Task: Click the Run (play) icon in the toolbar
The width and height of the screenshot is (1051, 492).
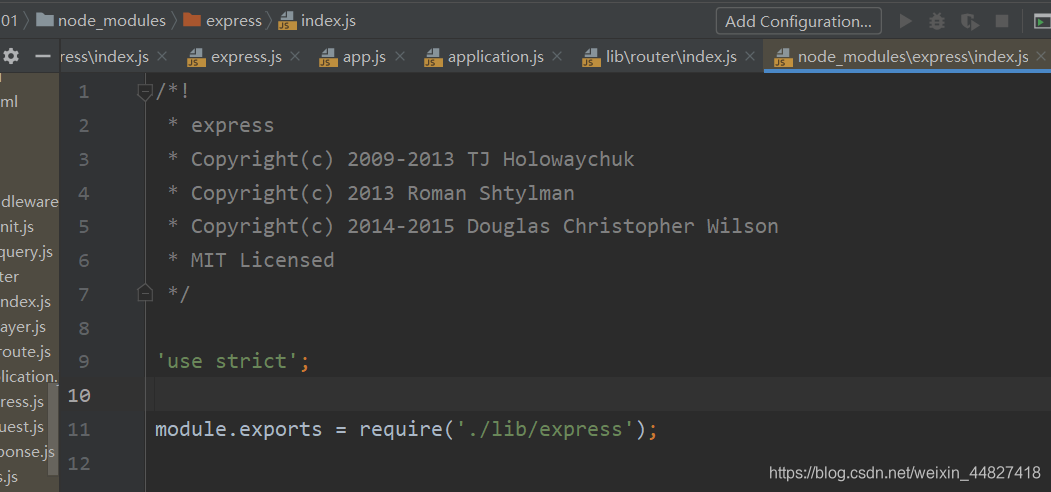Action: [x=906, y=21]
